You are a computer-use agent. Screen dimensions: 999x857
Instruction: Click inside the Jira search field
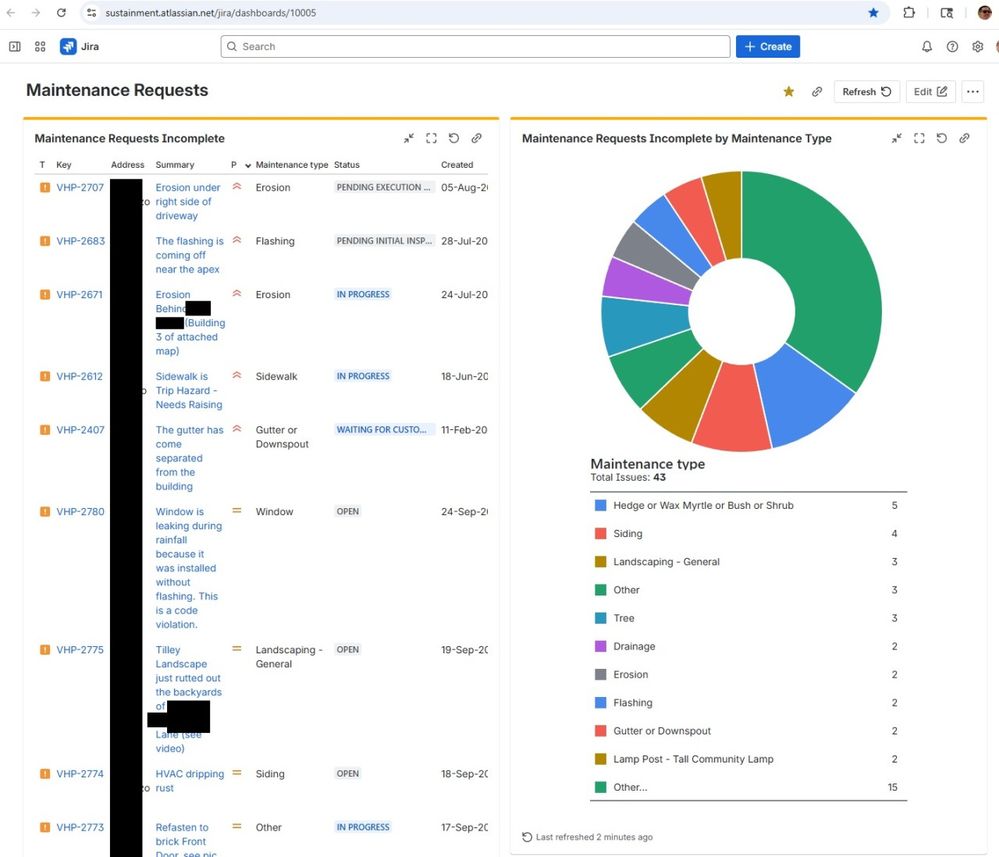click(474, 46)
